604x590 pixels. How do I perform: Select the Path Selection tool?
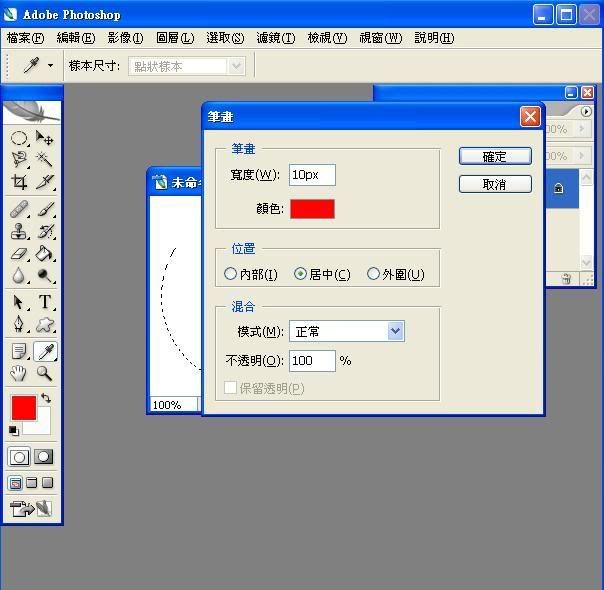tap(19, 302)
